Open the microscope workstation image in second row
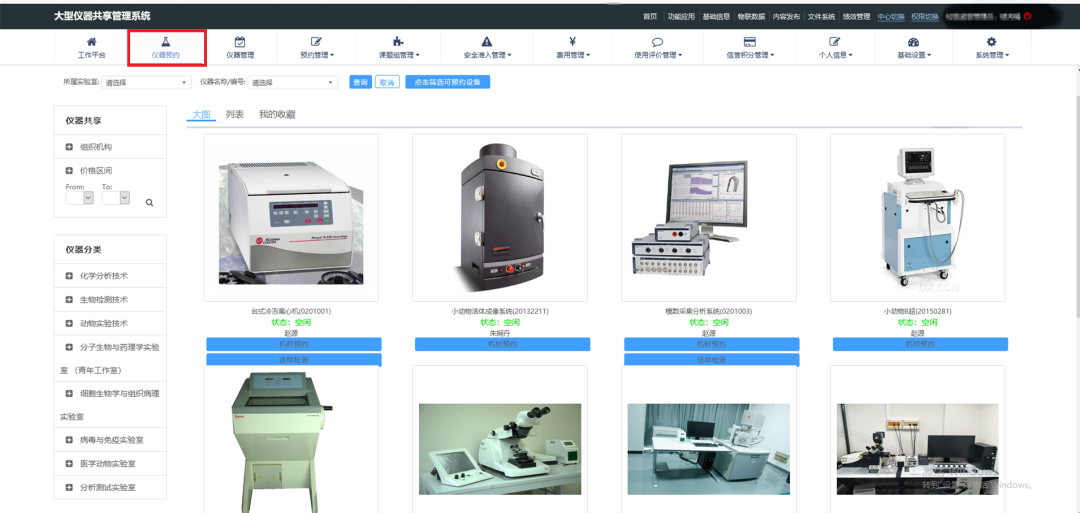The width and height of the screenshot is (1080, 513). pyautogui.click(x=500, y=449)
